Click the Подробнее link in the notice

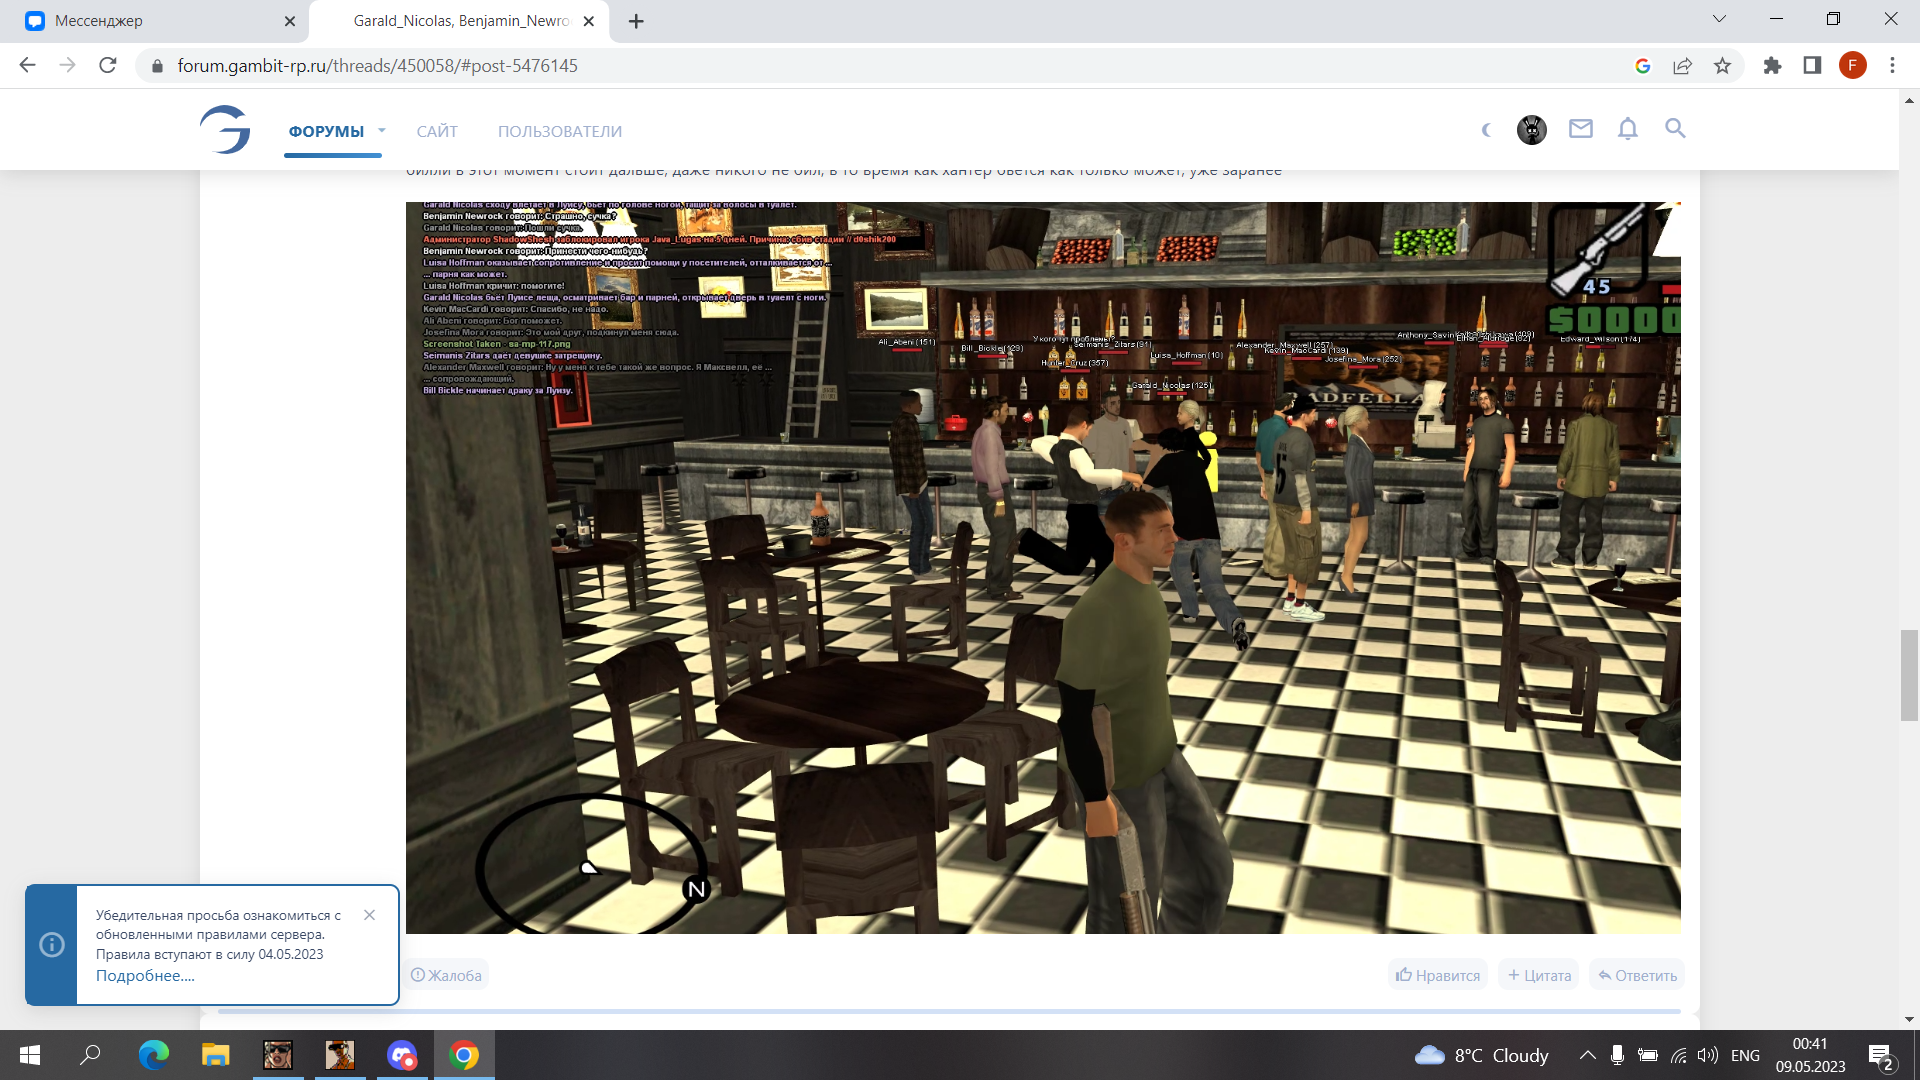(145, 976)
